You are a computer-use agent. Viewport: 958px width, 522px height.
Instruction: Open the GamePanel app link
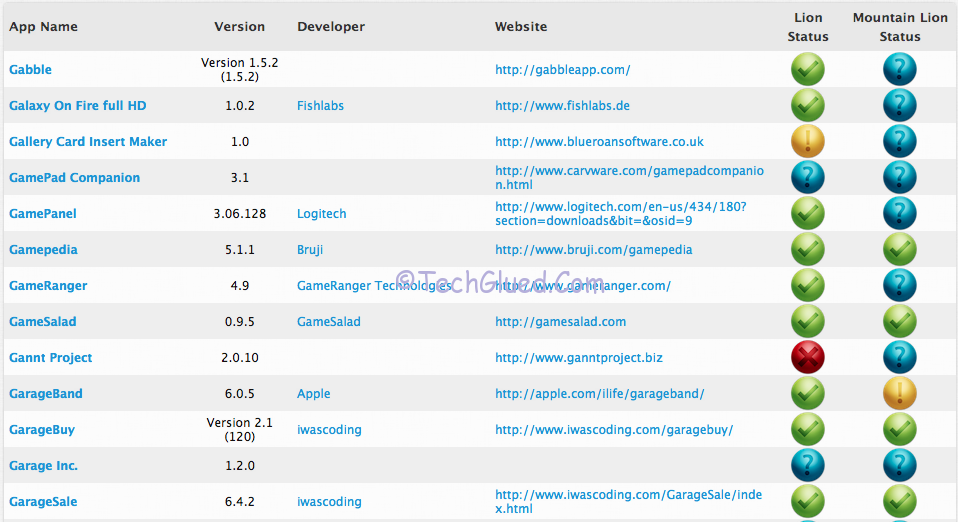tap(43, 214)
